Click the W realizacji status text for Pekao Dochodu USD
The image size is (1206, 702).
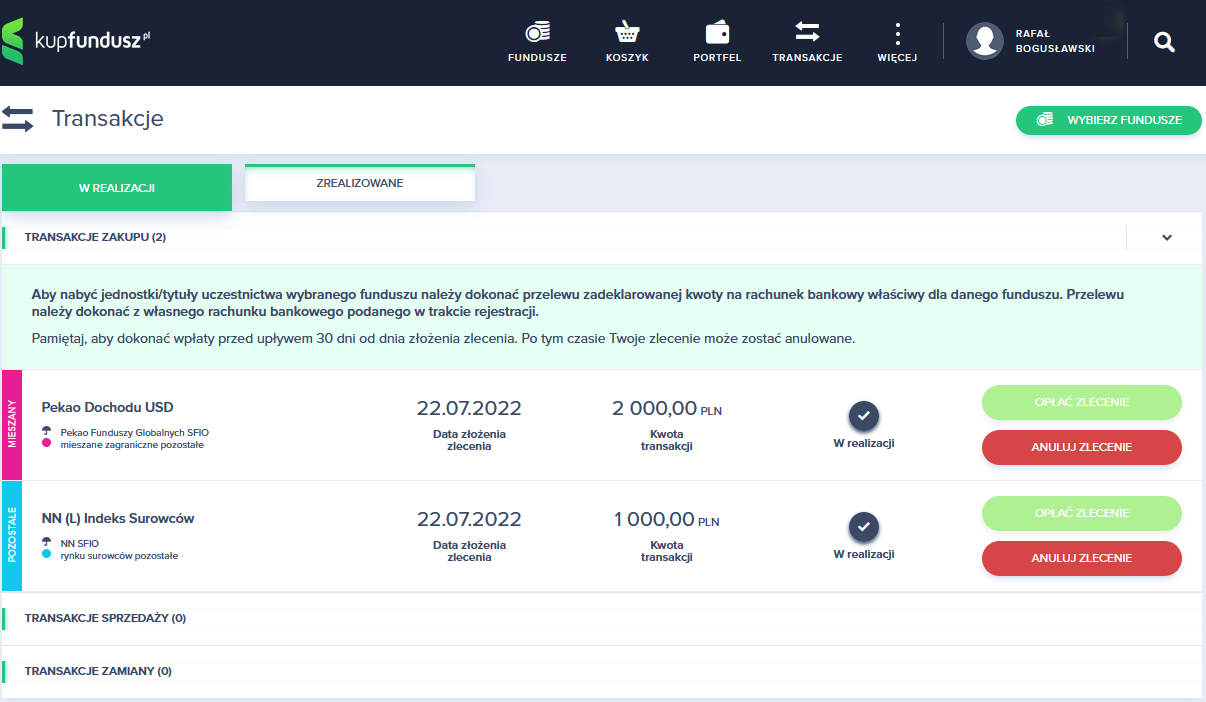(x=864, y=443)
